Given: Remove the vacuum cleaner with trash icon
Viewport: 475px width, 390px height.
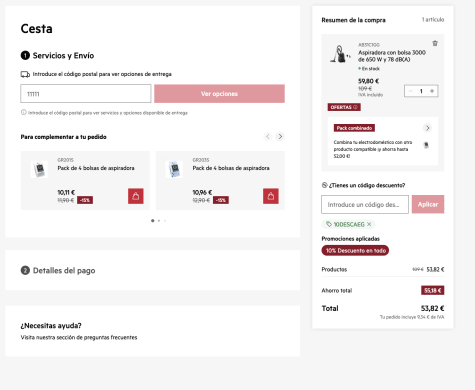Looking at the screenshot, I should [x=435, y=43].
